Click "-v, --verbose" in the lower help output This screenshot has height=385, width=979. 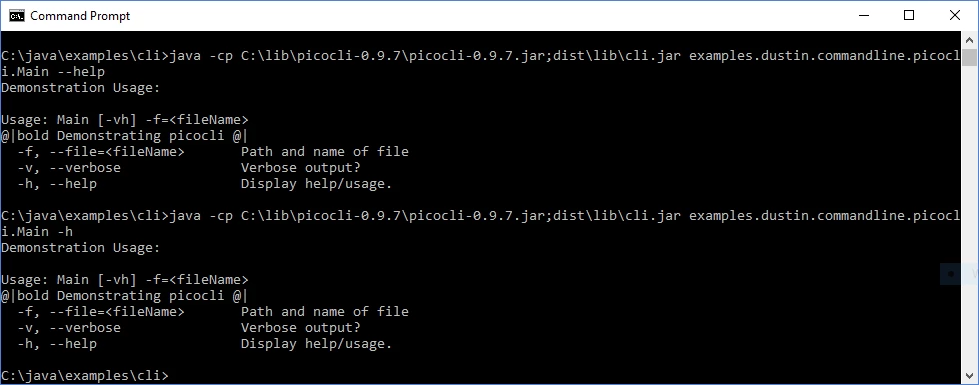click(69, 327)
